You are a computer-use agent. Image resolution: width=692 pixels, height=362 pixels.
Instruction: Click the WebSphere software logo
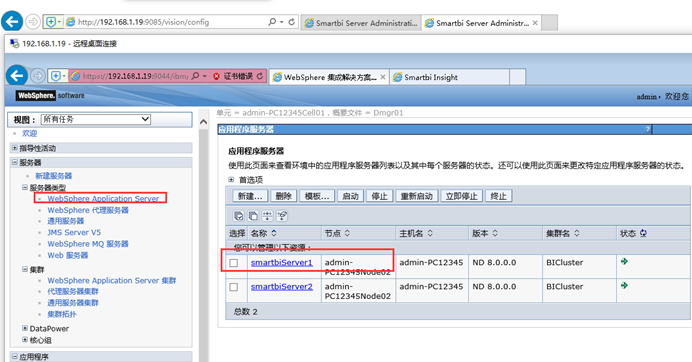pyautogui.click(x=50, y=95)
